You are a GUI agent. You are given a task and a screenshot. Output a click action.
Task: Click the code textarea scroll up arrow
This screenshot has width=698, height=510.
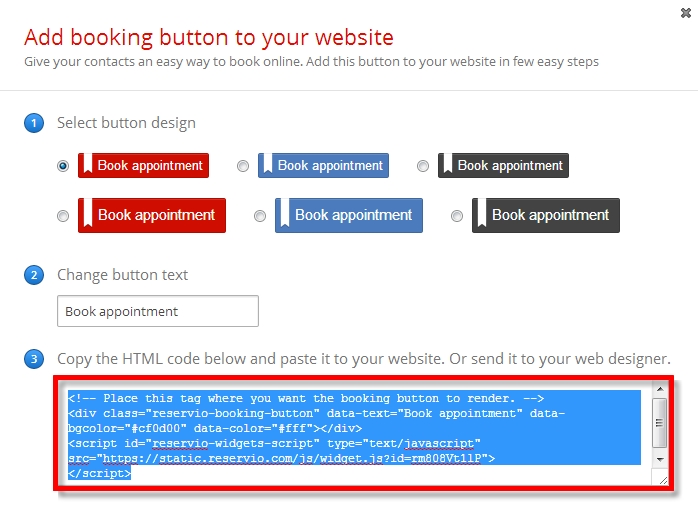coord(660,389)
